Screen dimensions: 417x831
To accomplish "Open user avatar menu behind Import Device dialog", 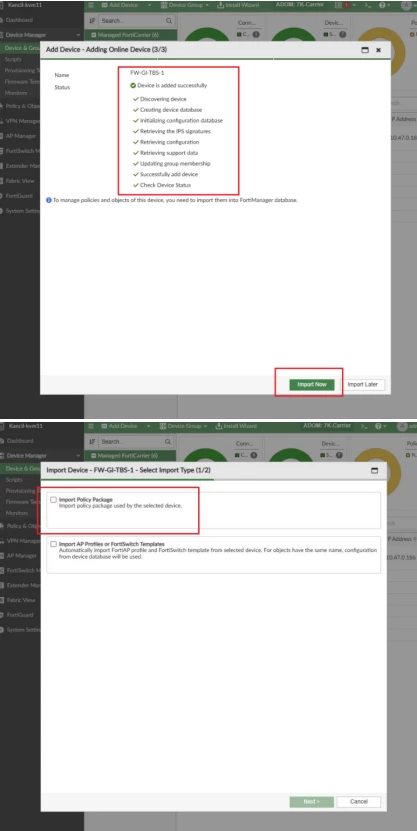I will click(x=403, y=426).
